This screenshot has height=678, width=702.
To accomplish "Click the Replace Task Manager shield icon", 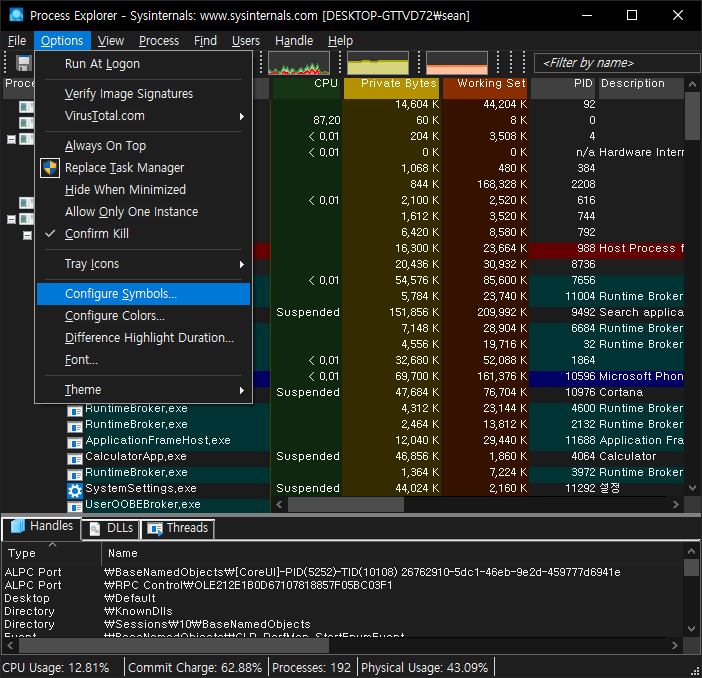I will 50,168.
